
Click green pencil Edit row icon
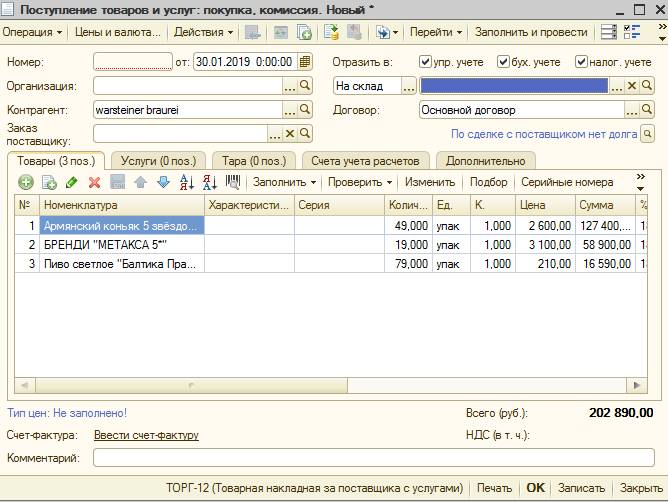click(72, 182)
